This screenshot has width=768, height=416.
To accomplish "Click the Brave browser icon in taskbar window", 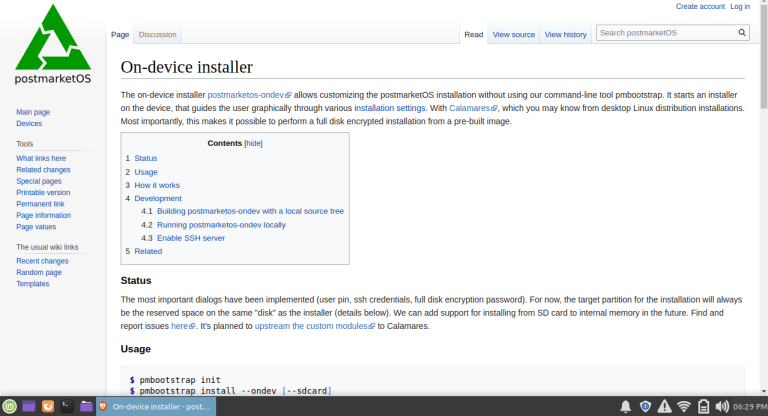I will [103, 406].
